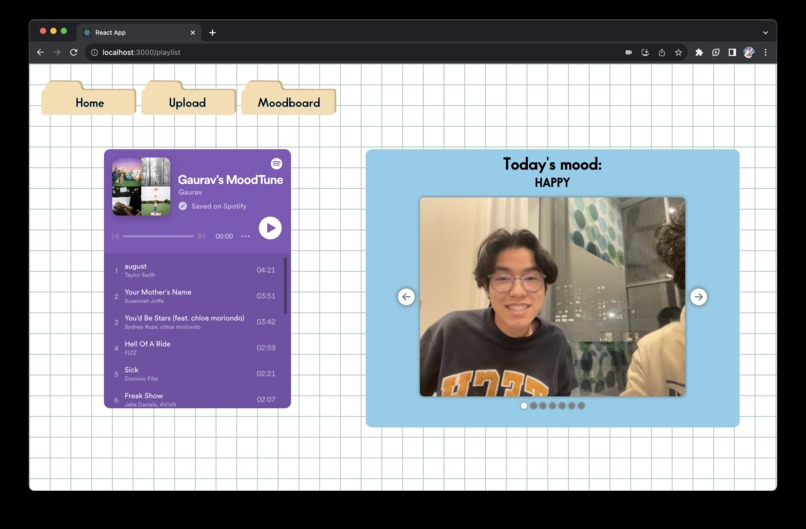Play the track You'd Be Stars
The image size is (806, 529).
[x=195, y=322]
